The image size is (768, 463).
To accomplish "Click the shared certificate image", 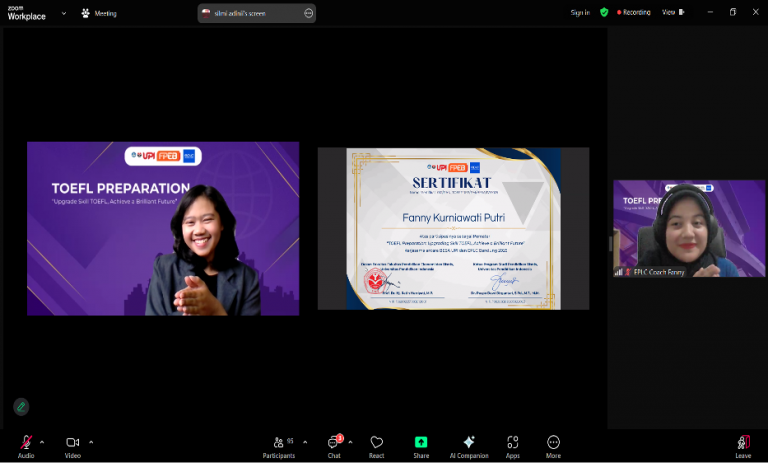I will click(x=454, y=228).
